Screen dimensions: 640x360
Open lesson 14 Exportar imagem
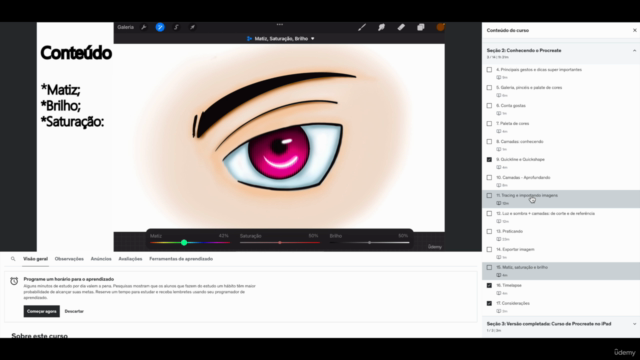515,249
